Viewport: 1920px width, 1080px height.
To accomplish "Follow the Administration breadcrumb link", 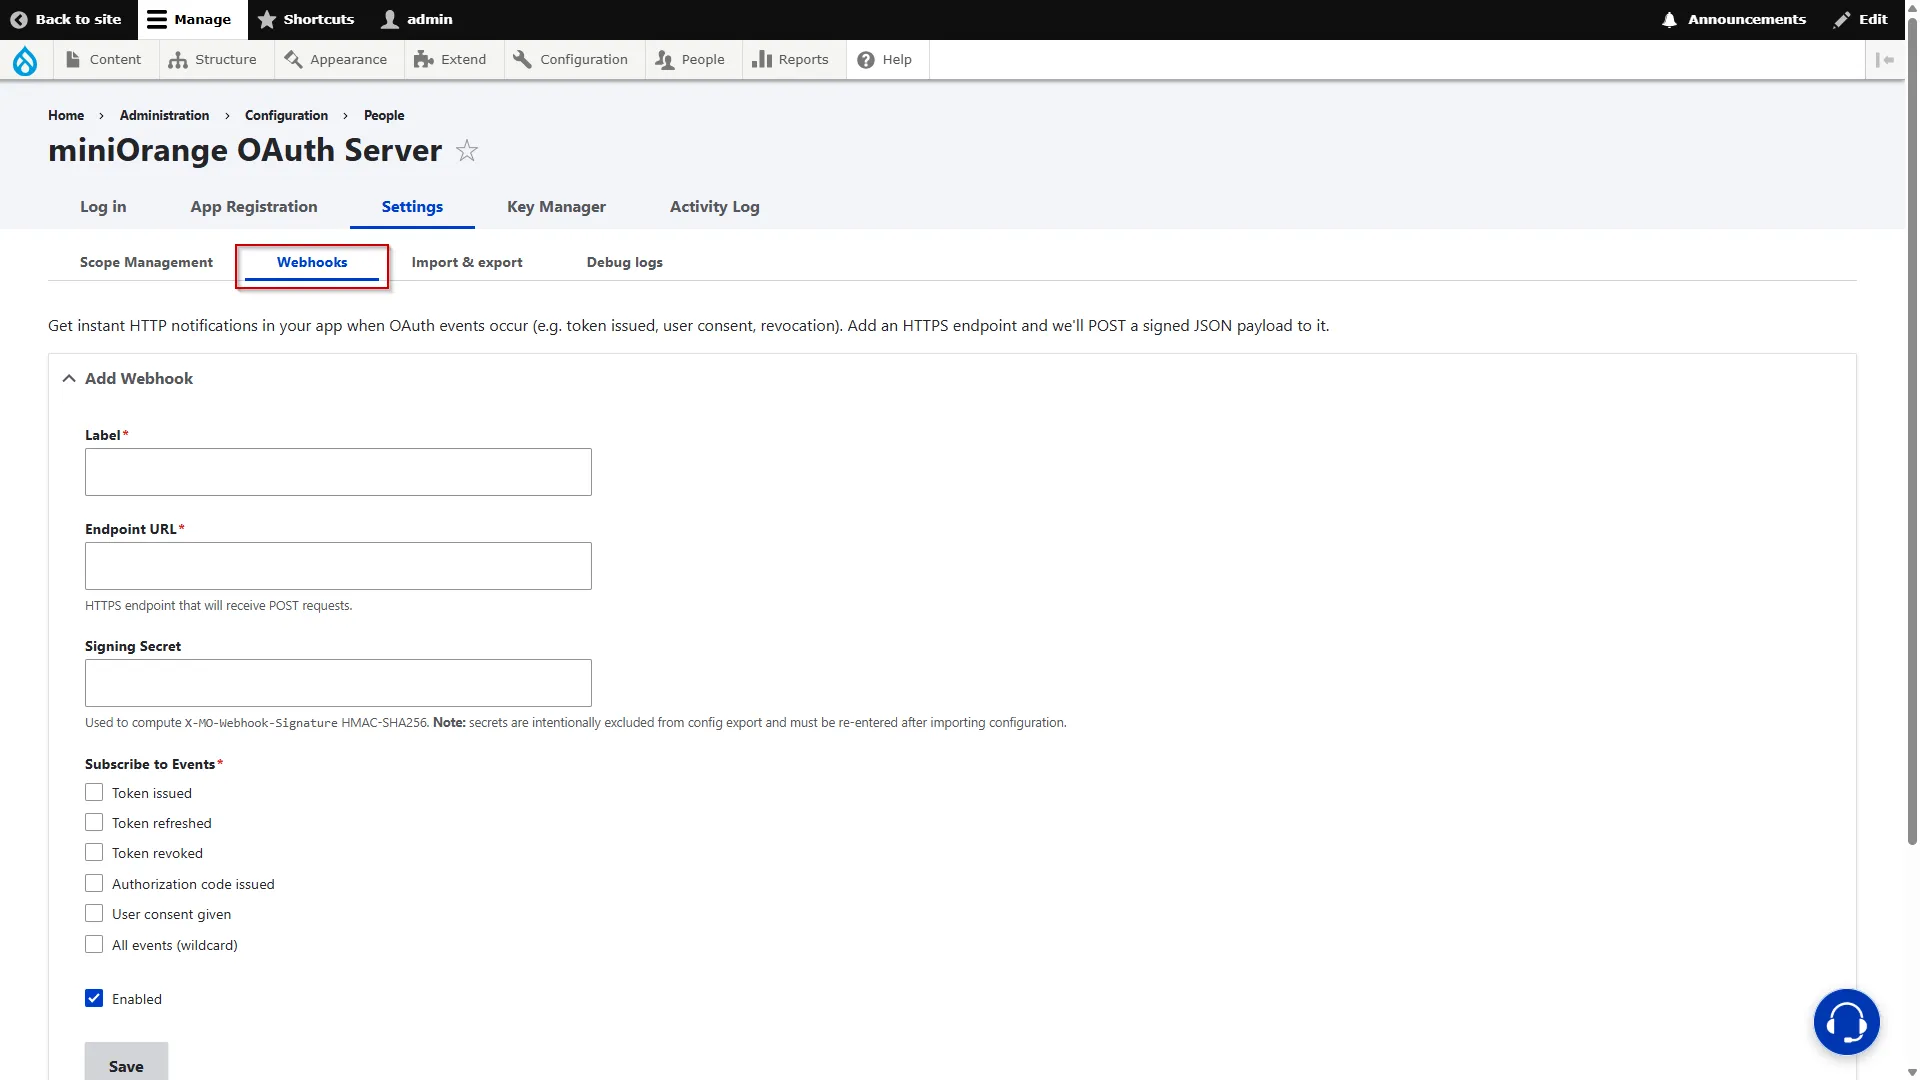I will click(164, 115).
